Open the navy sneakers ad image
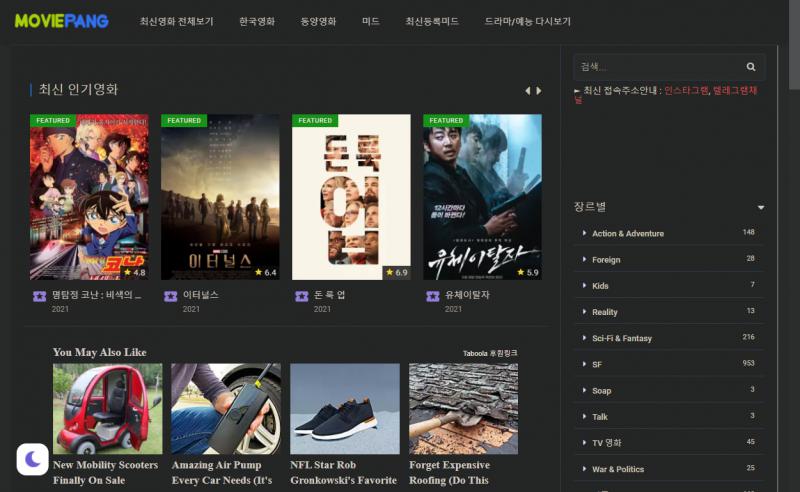 (x=345, y=409)
